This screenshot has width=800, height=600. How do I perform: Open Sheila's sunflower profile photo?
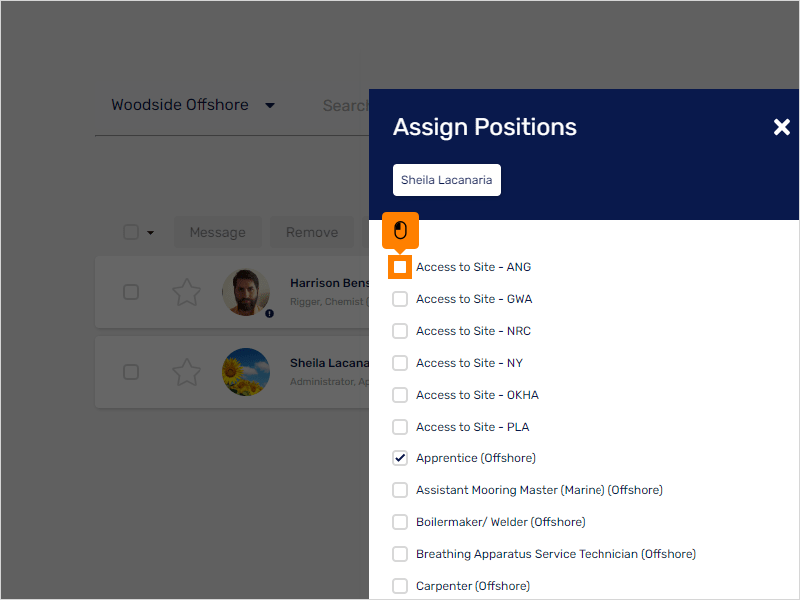click(246, 372)
